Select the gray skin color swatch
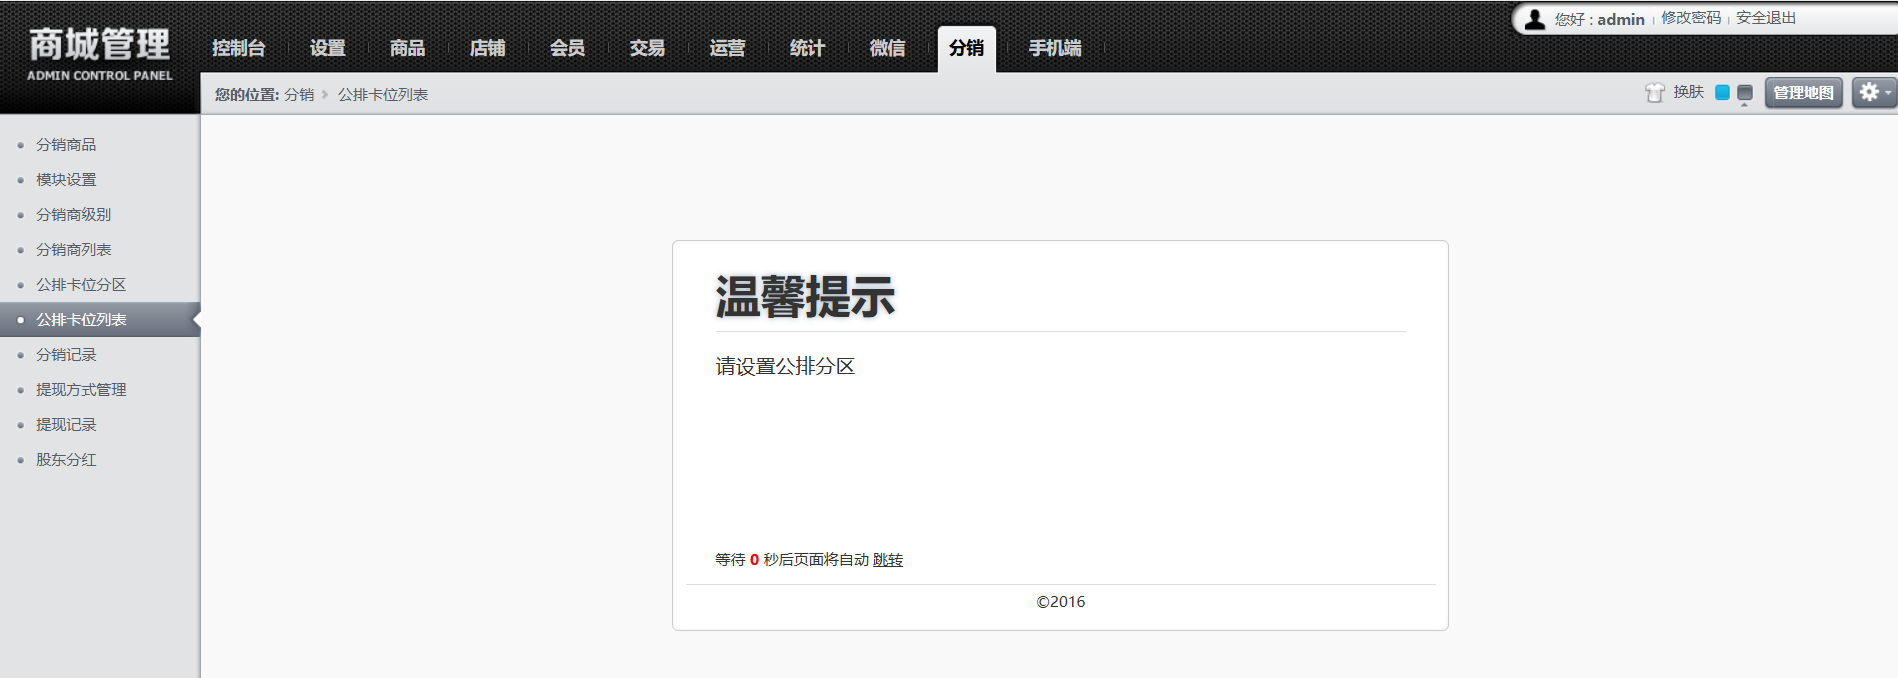Screen dimensions: 1898x678 coord(1745,93)
